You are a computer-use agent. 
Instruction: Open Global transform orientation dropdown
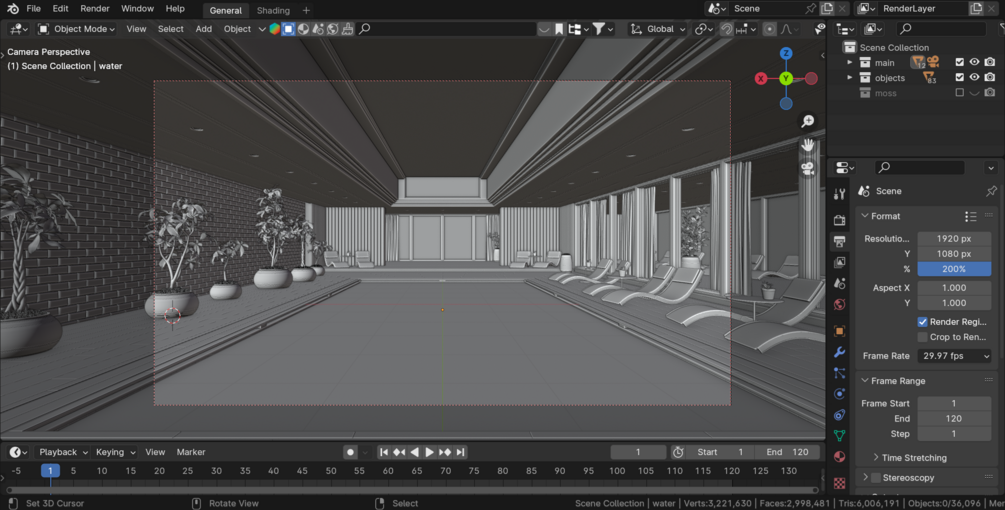657,29
